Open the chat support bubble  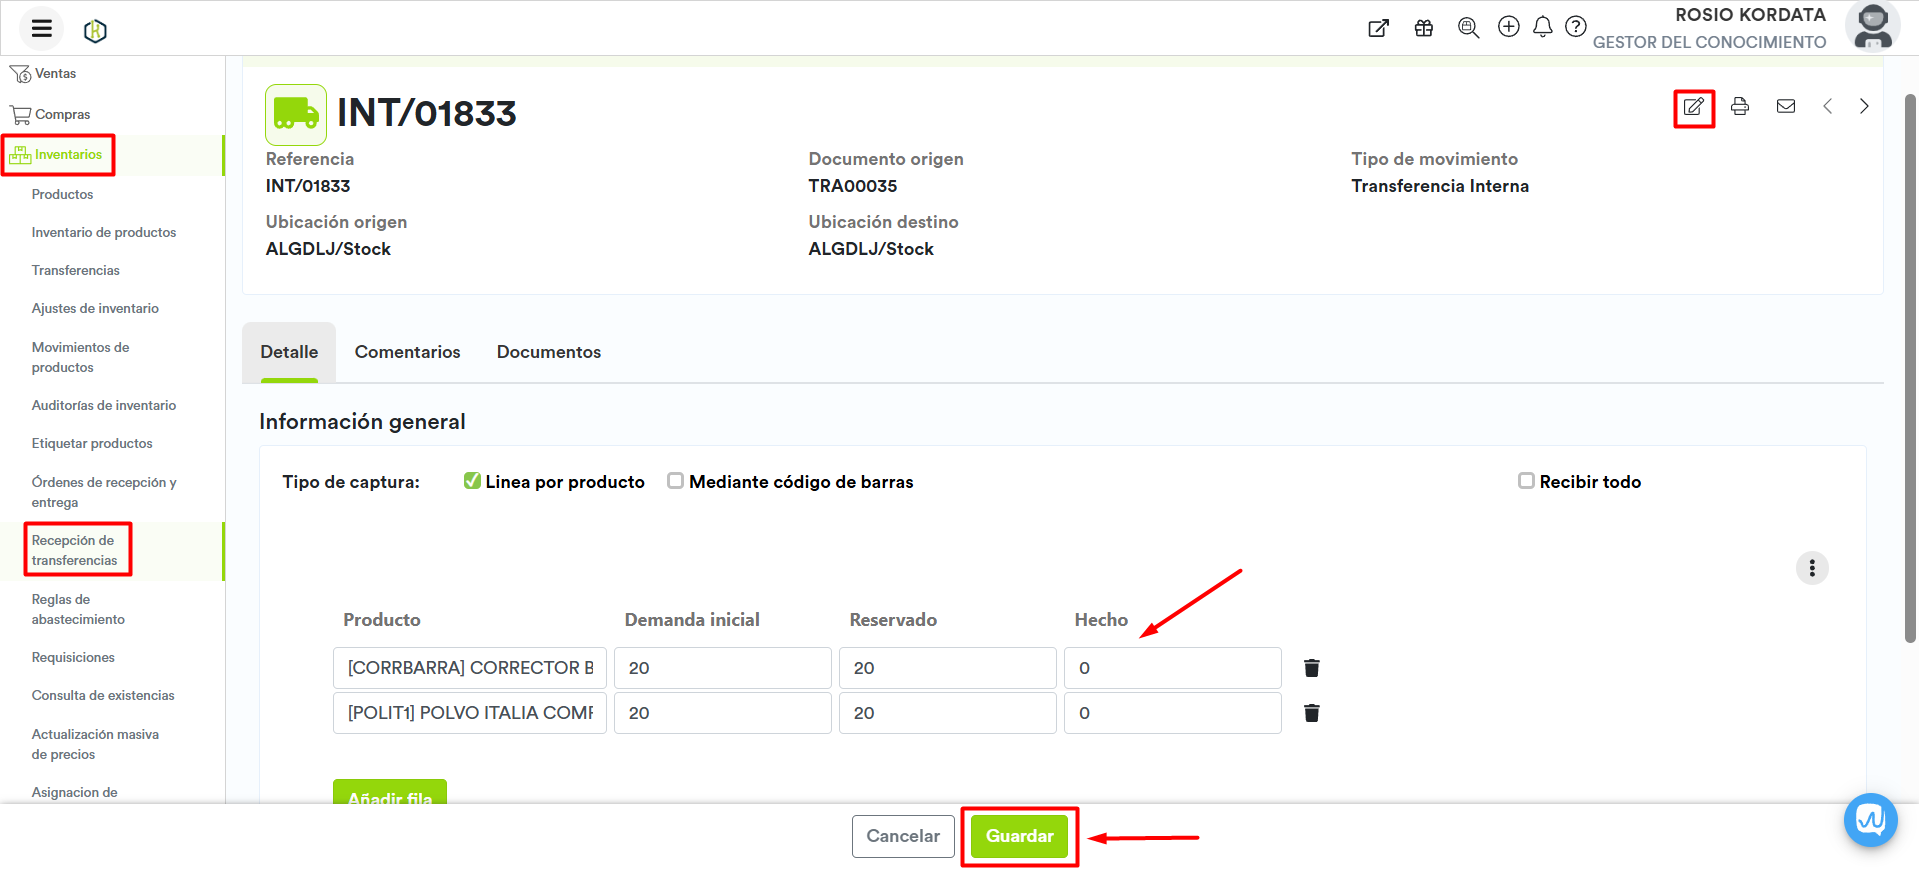1870,820
